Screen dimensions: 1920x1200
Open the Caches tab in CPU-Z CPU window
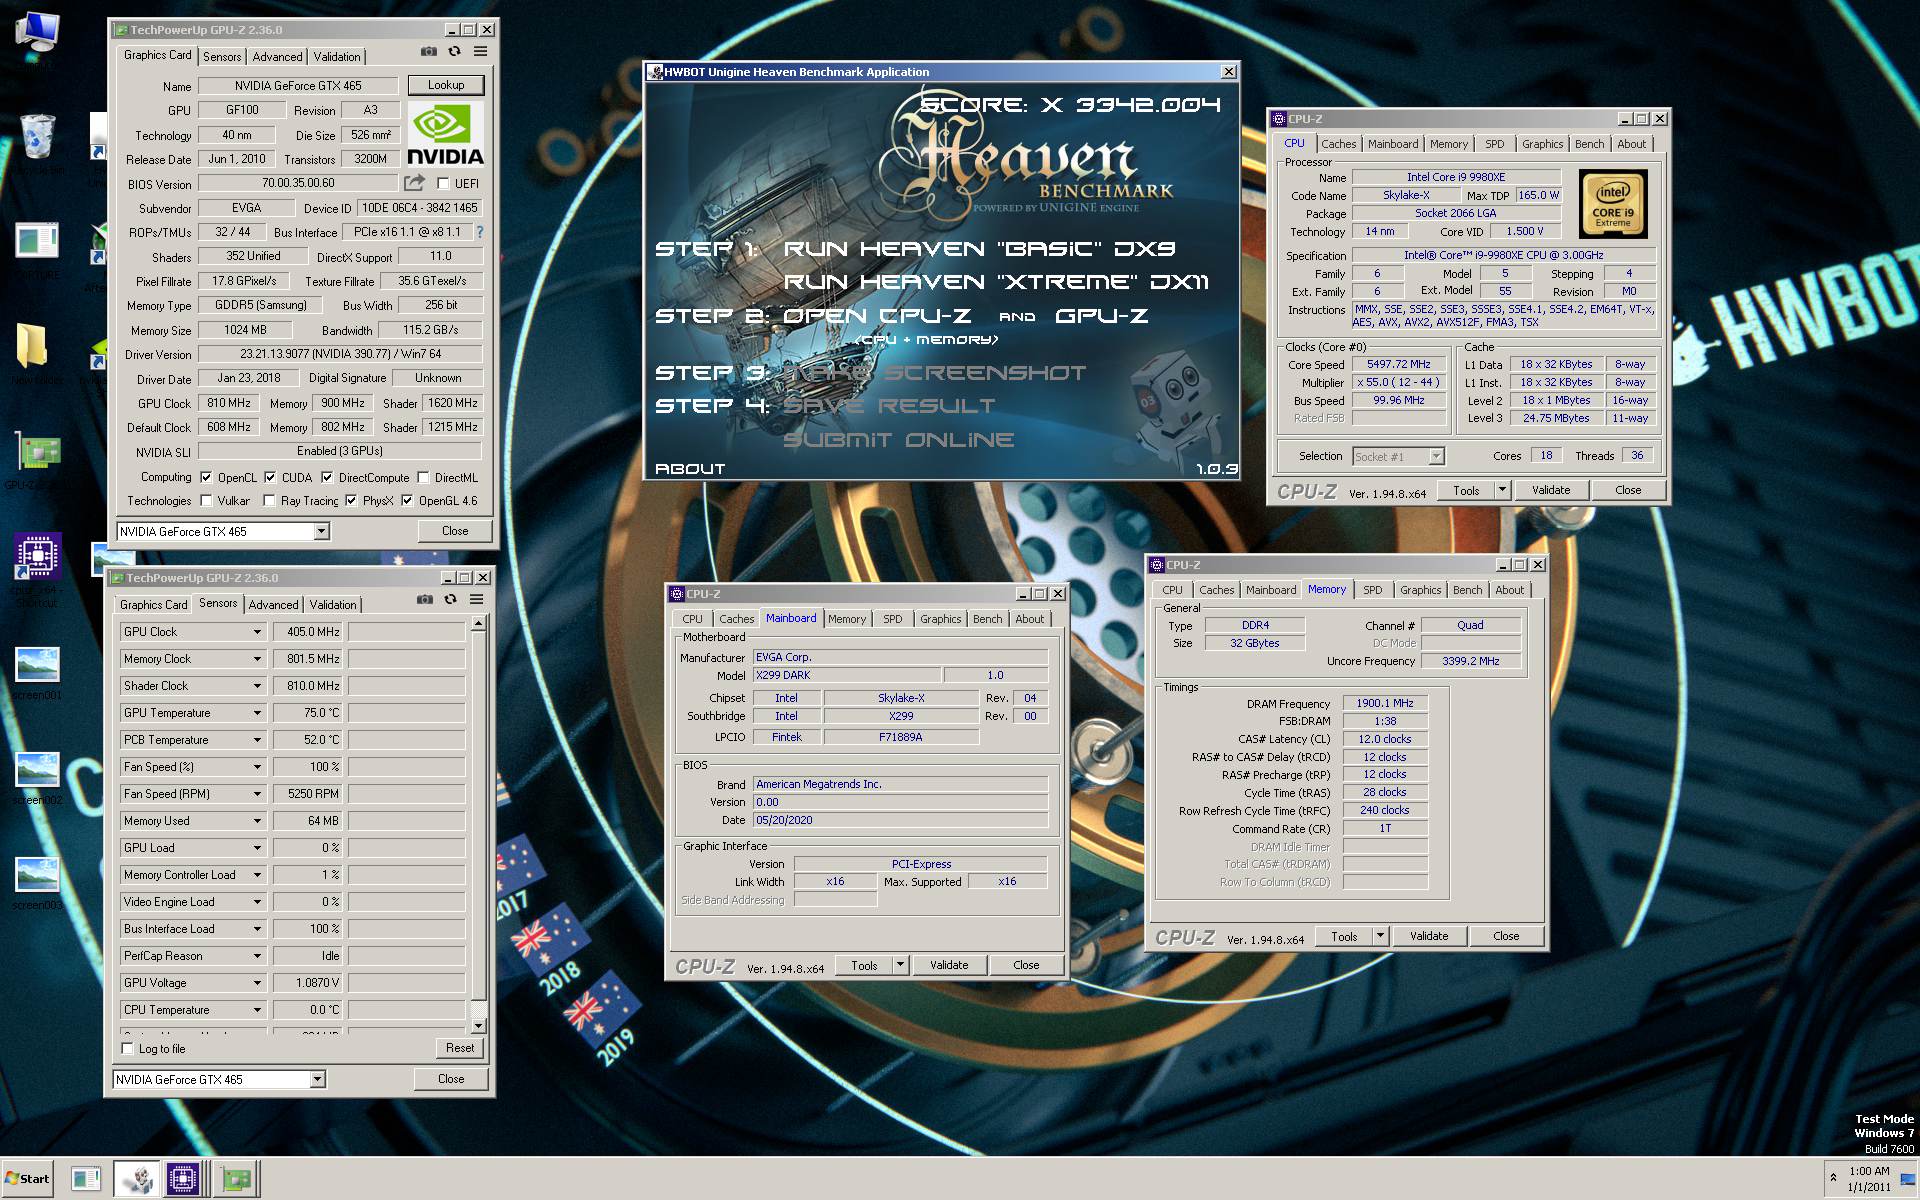click(x=1338, y=144)
